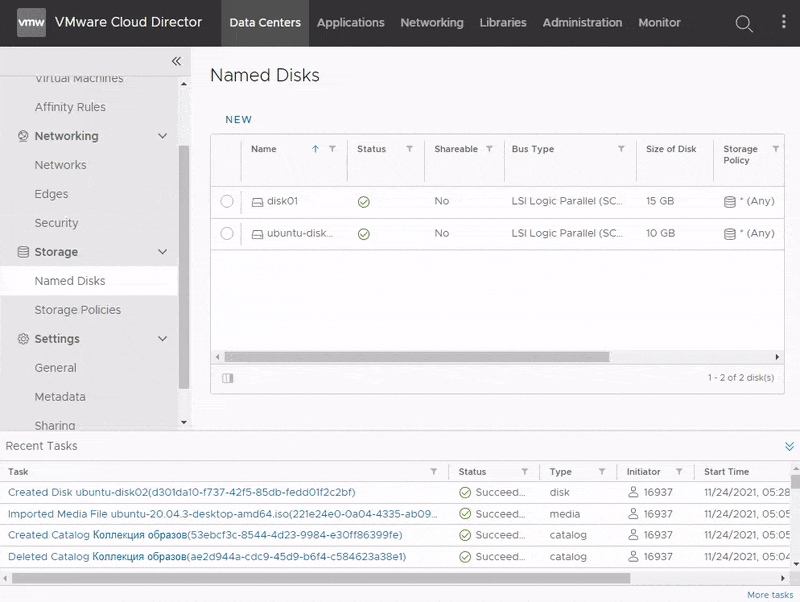This screenshot has height=602, width=800.
Task: Open the Monitor tab
Action: 659,23
